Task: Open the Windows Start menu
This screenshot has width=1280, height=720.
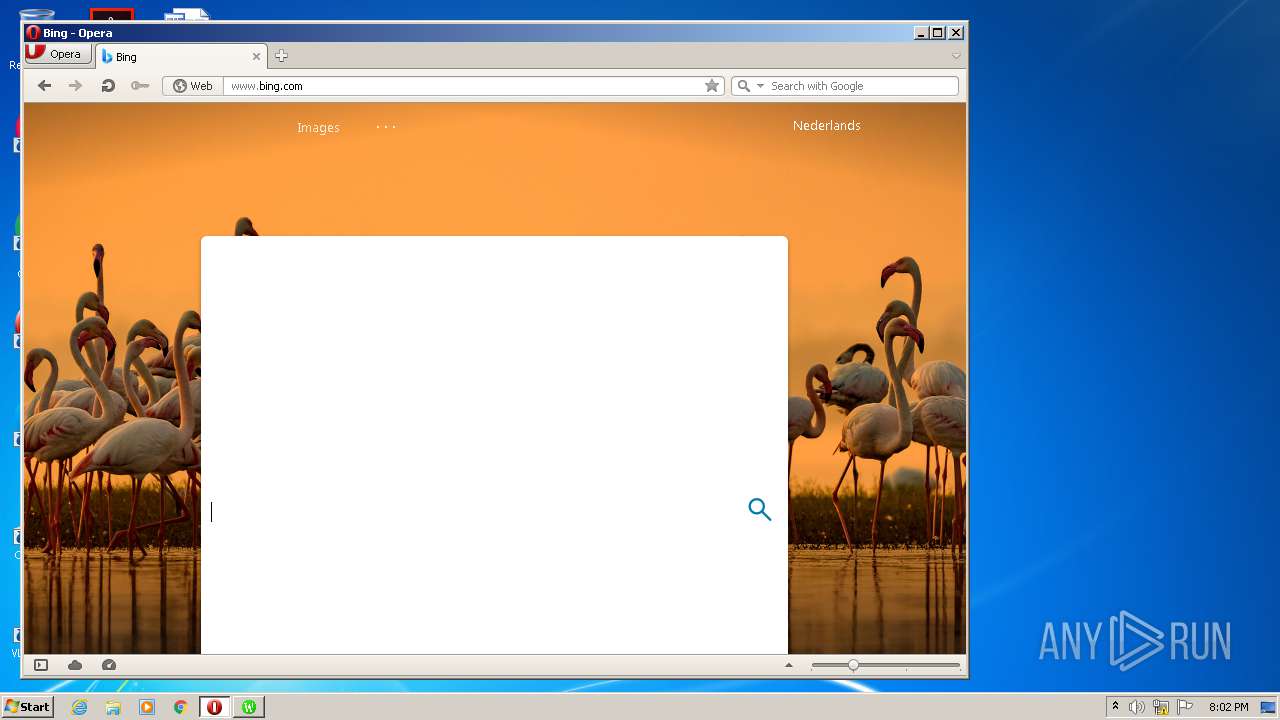Action: point(27,707)
